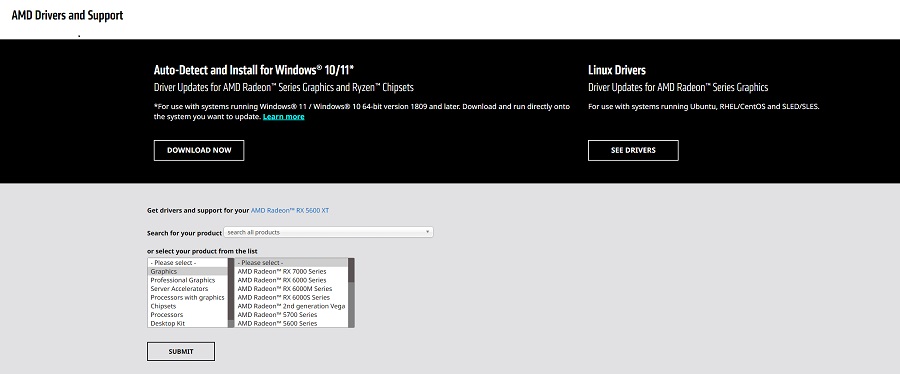Pick AMD Radeon 5600 Series
This screenshot has height=374, width=900.
coord(292,324)
